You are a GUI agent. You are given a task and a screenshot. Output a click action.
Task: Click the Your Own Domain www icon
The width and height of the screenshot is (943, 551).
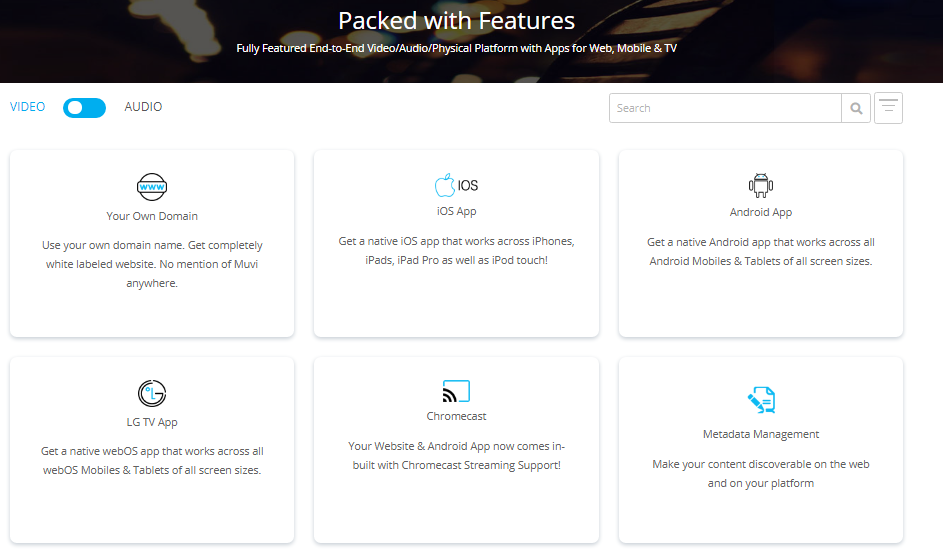(152, 187)
